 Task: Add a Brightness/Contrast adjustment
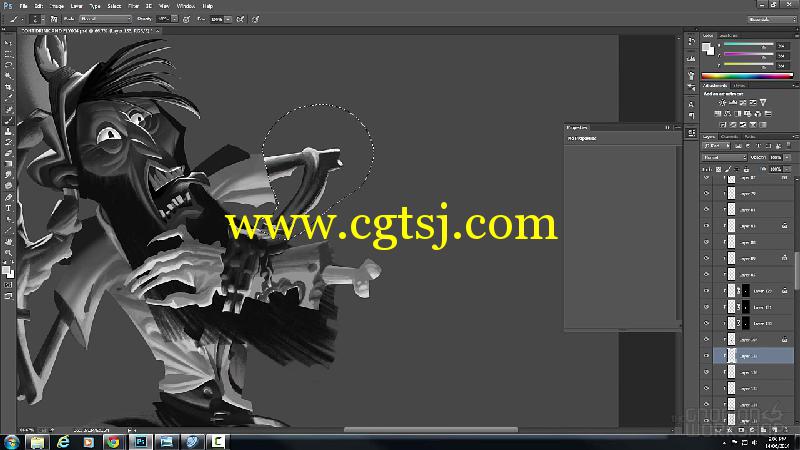pos(722,103)
